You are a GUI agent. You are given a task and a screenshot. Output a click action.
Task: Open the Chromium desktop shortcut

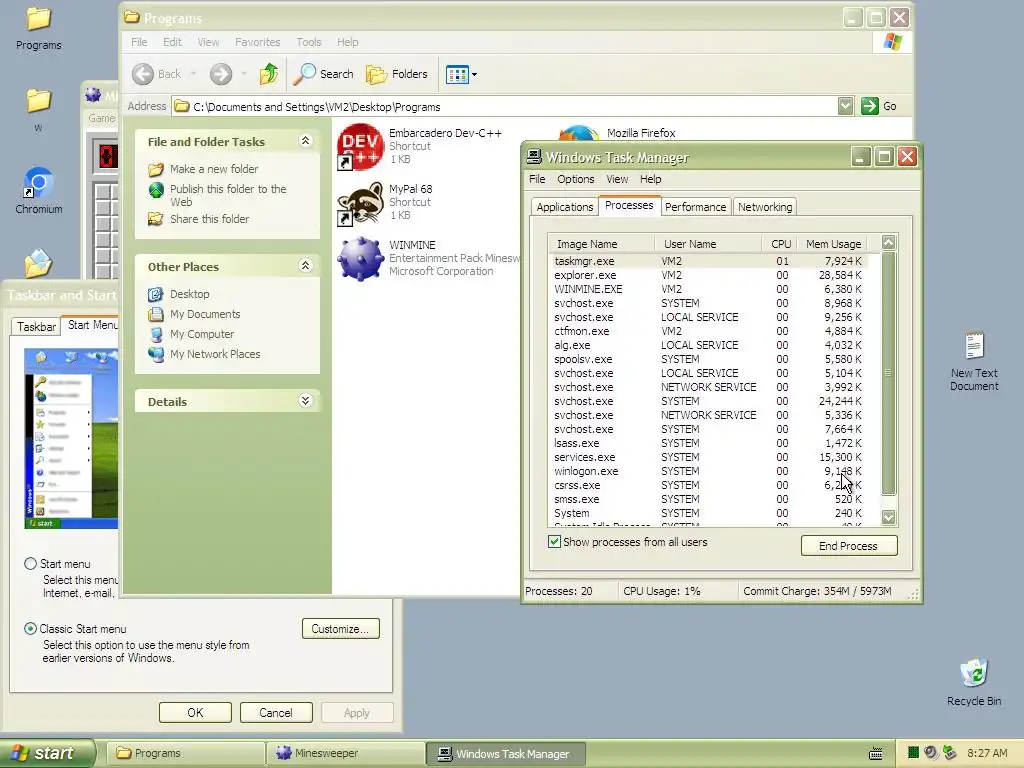point(39,190)
